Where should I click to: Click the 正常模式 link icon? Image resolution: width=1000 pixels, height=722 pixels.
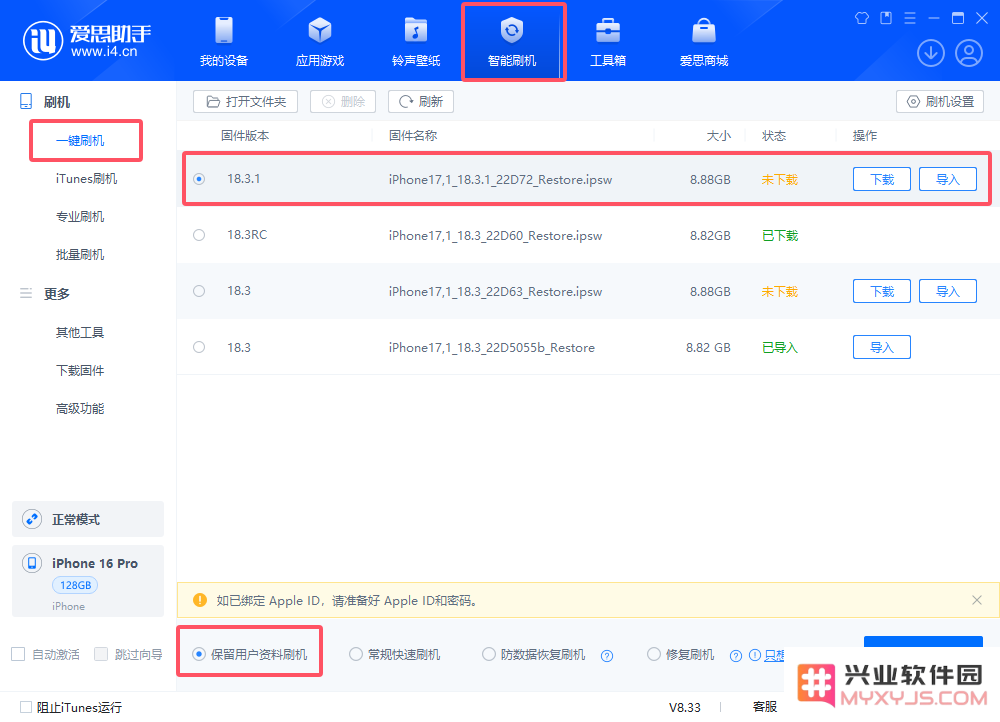[x=32, y=519]
